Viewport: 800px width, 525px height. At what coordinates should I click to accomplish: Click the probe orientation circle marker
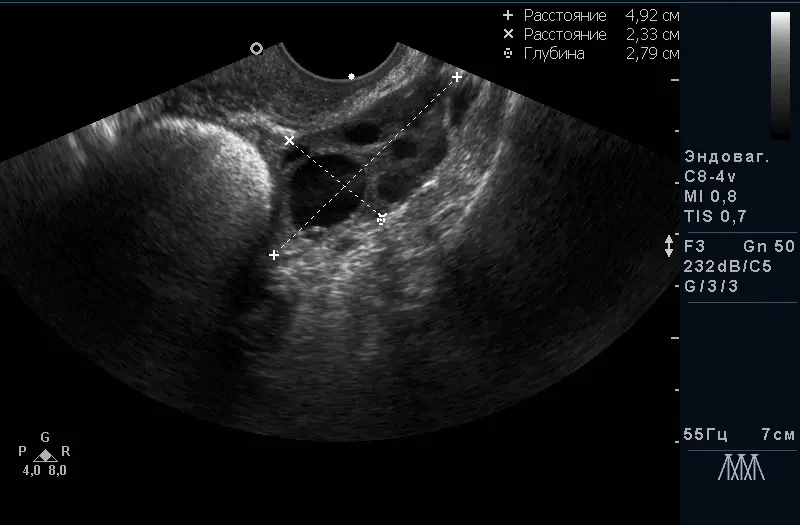click(257, 48)
